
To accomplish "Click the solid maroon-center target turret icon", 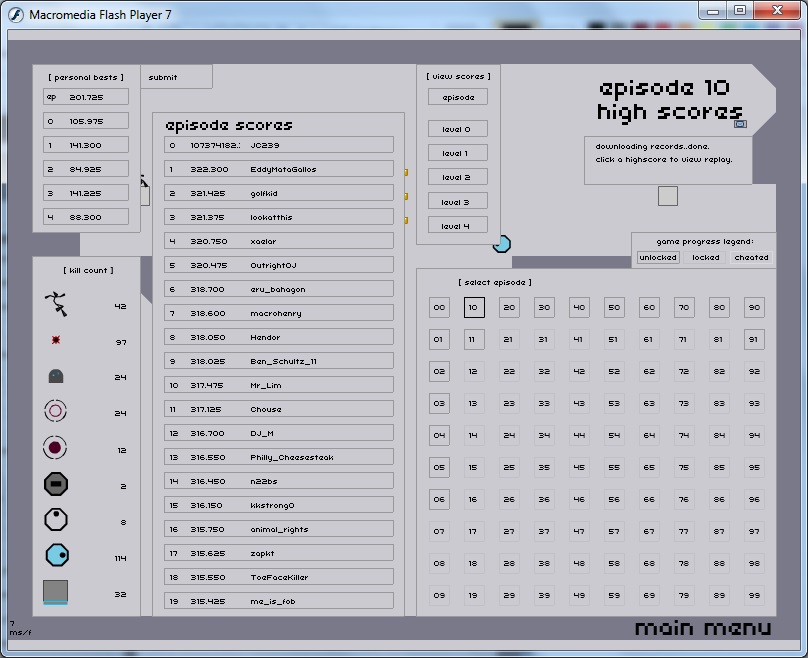I will pyautogui.click(x=56, y=448).
